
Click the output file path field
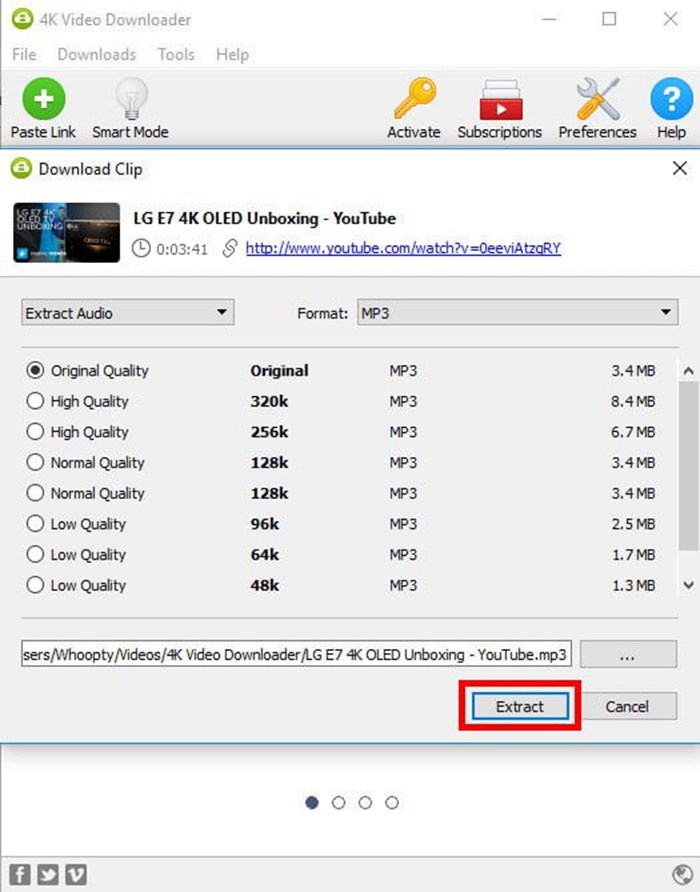pyautogui.click(x=297, y=654)
